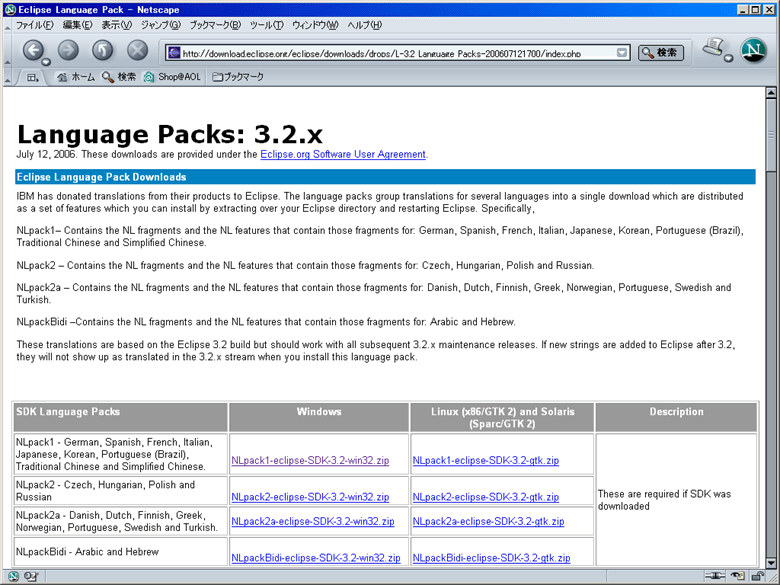Click the 'Linux (x86/GTK 2) and Solaris' column header
Viewport: 780px width, 585px height.
(502, 417)
